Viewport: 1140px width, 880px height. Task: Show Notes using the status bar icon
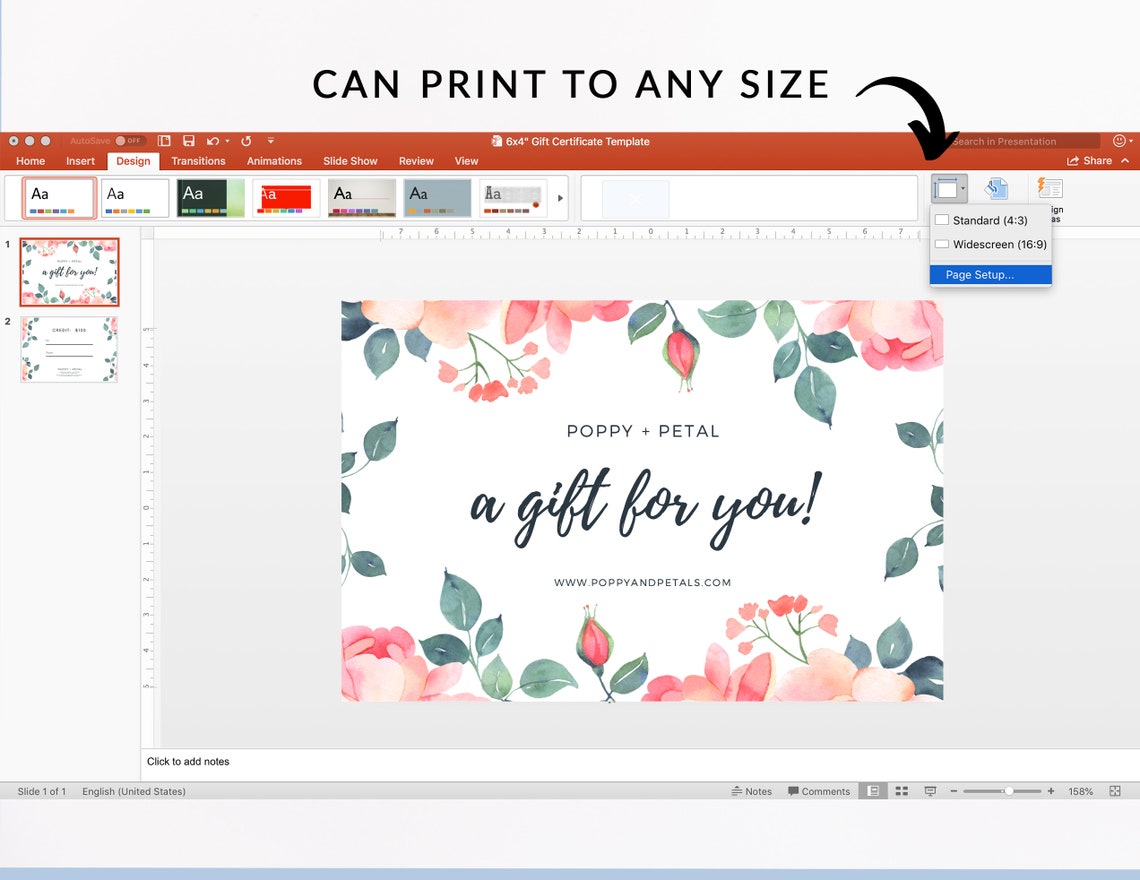pyautogui.click(x=752, y=791)
